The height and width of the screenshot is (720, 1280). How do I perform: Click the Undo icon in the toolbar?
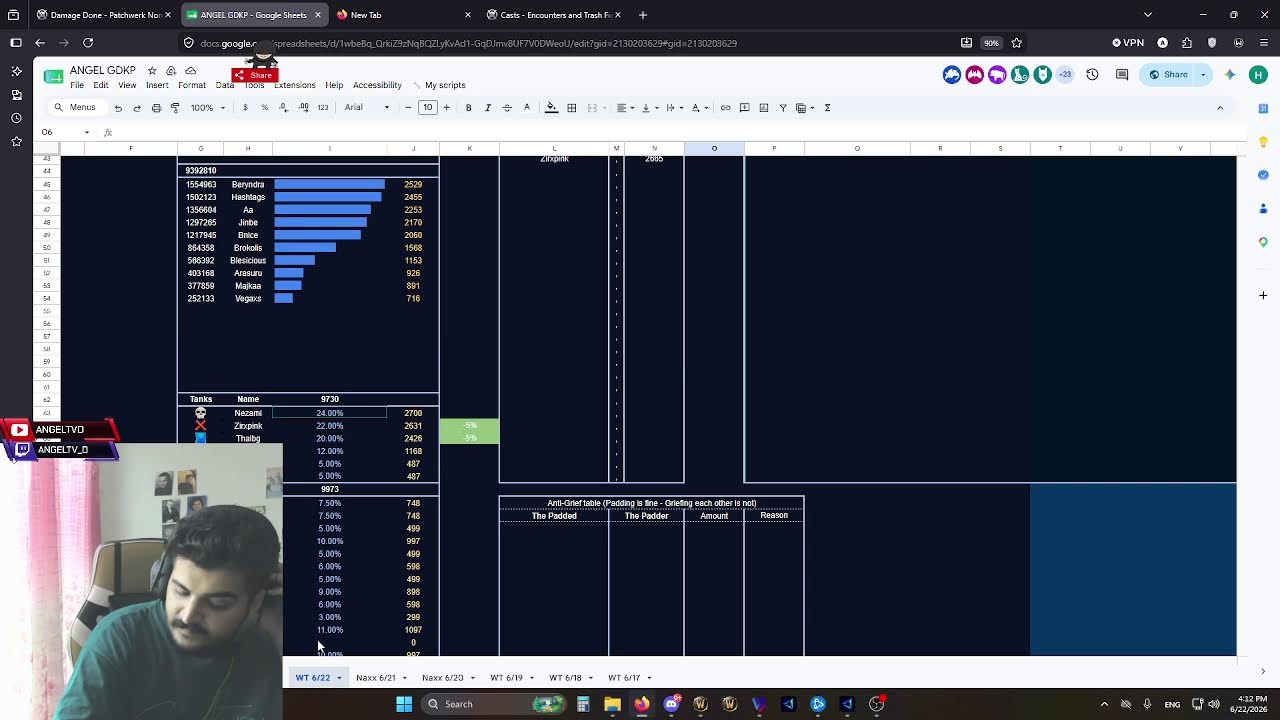118,108
